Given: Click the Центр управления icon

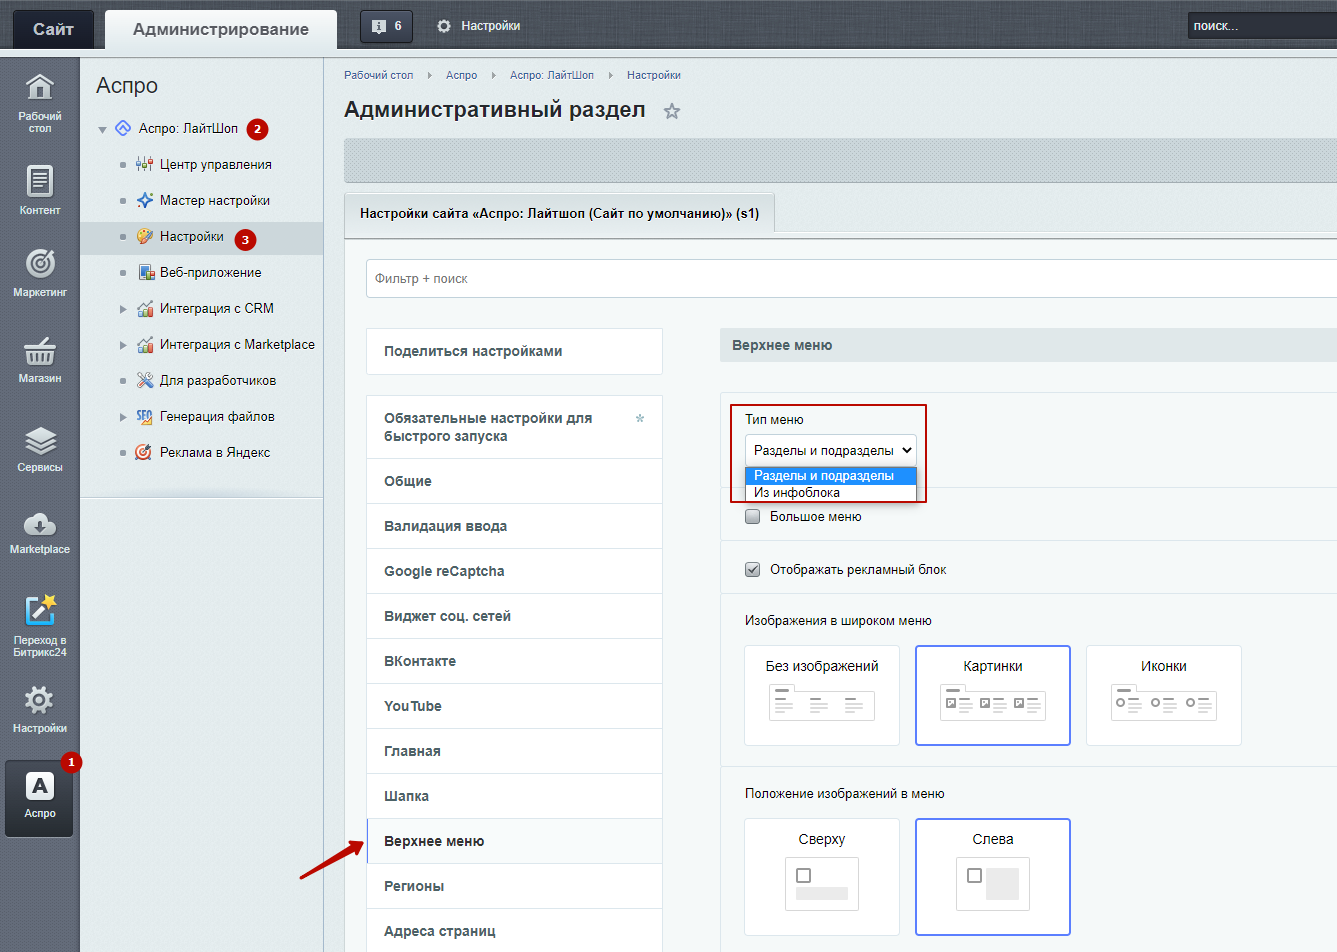Looking at the screenshot, I should click(145, 164).
